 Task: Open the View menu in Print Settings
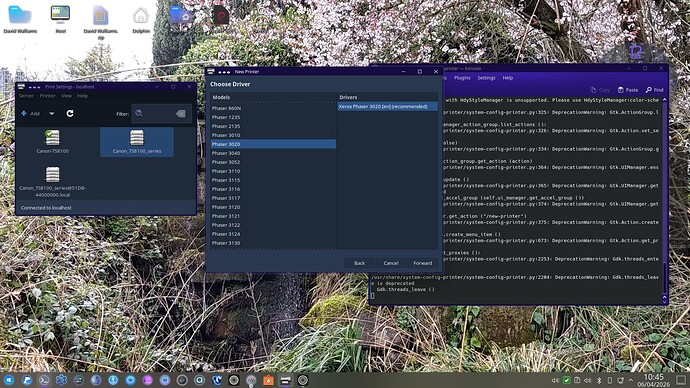click(66, 95)
